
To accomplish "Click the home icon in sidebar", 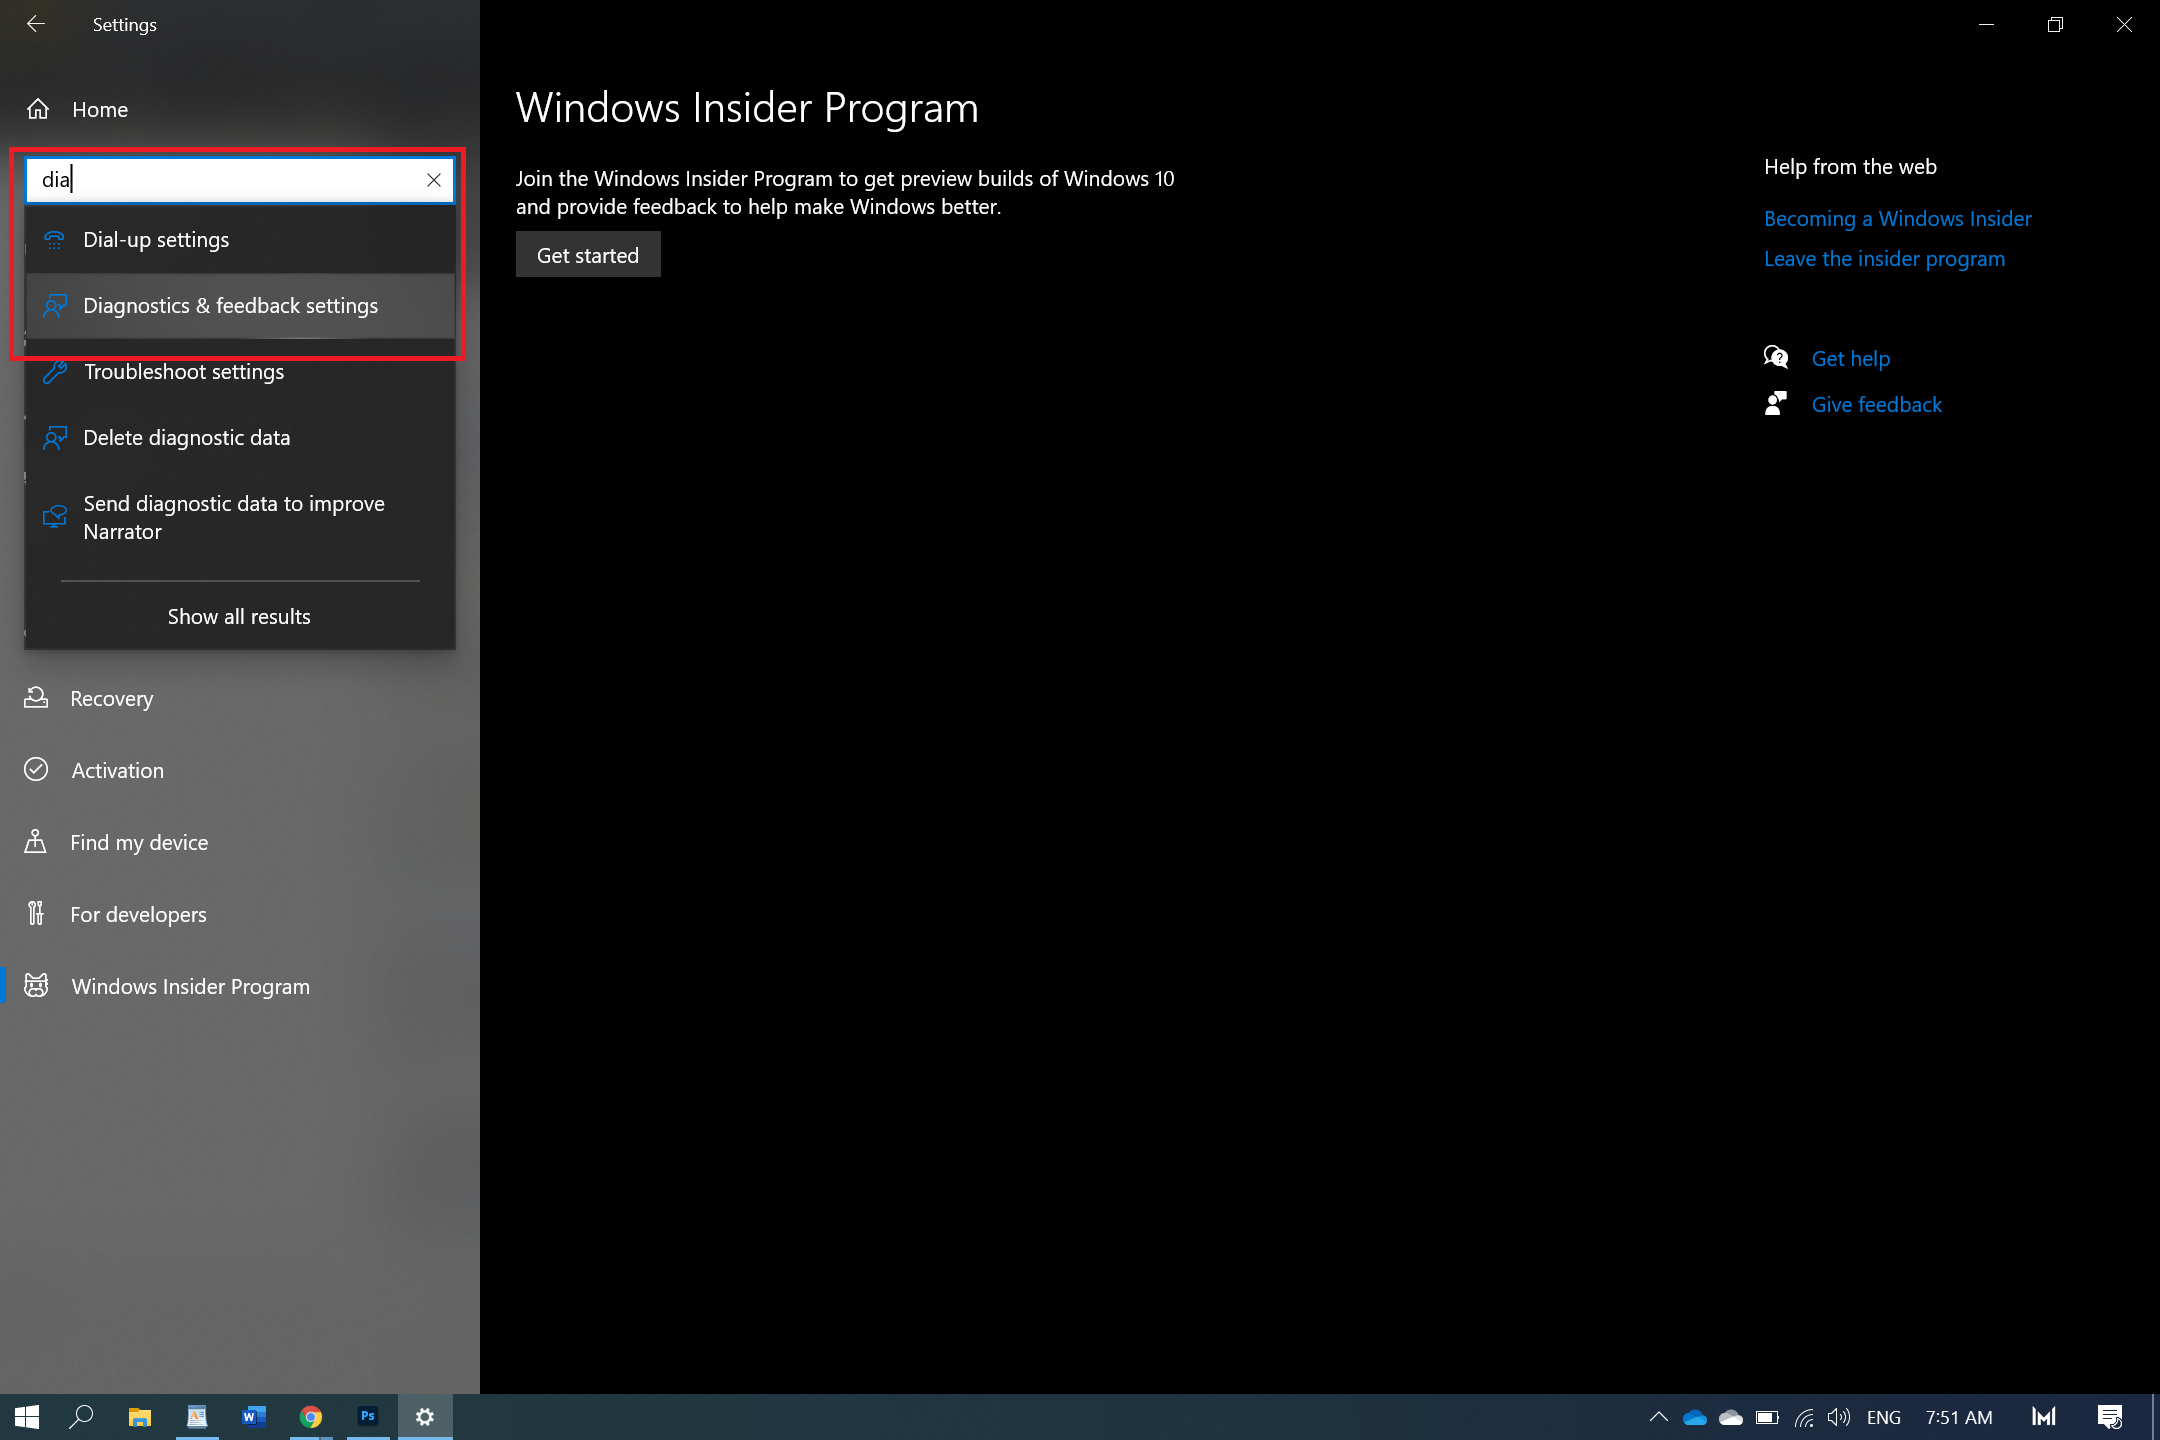I will 38,109.
